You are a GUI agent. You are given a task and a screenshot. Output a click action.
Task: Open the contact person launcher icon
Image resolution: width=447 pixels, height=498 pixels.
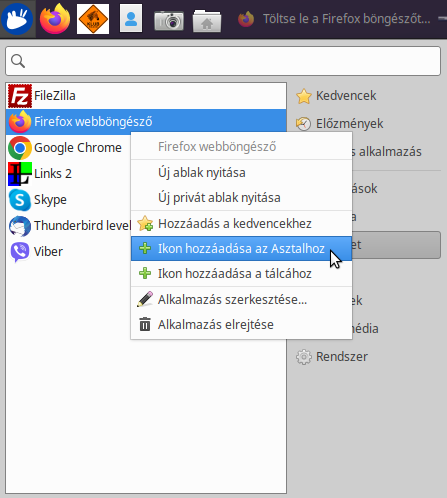pos(131,19)
